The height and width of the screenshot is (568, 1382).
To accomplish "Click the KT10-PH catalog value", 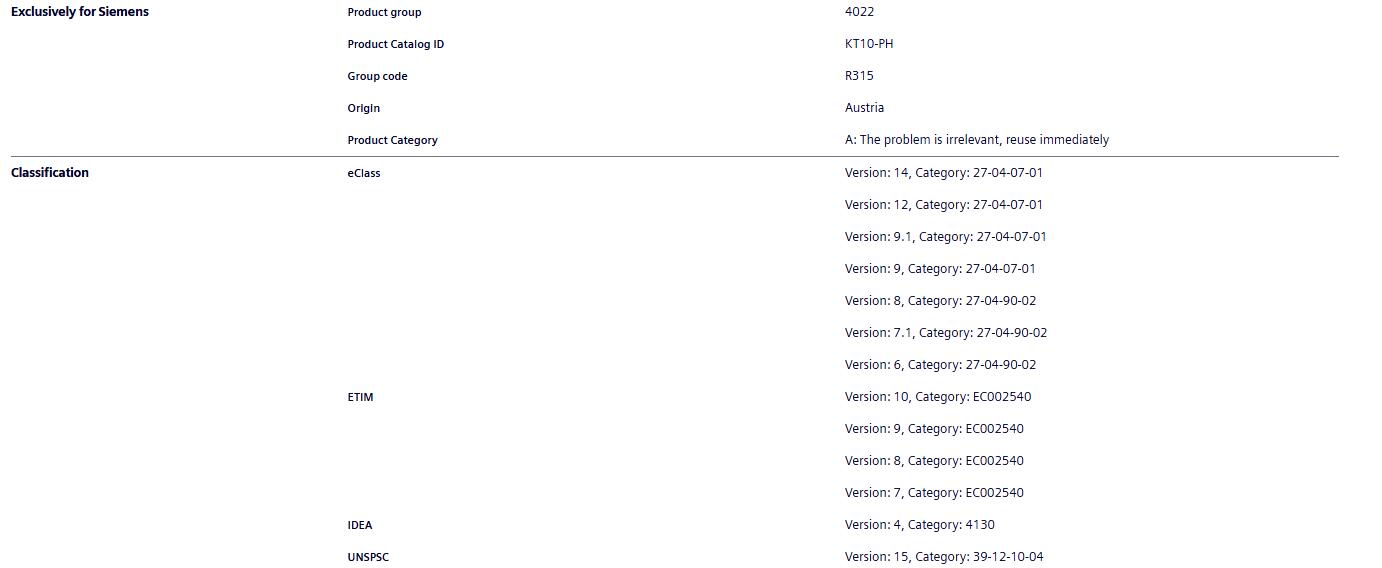I will (869, 44).
